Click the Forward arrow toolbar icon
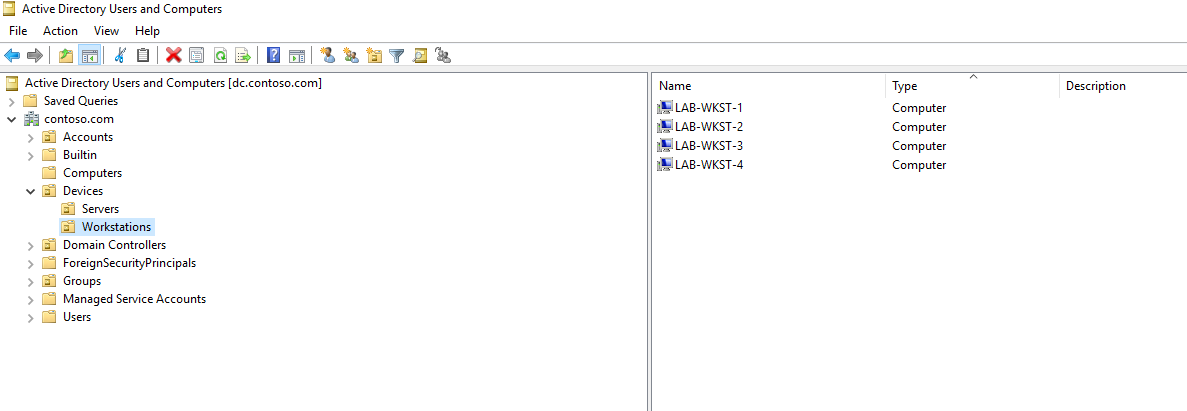 coord(34,55)
